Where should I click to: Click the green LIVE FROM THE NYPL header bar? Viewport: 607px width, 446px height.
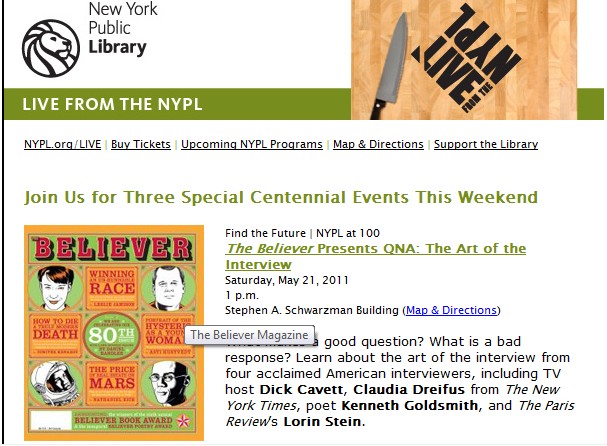click(x=300, y=103)
